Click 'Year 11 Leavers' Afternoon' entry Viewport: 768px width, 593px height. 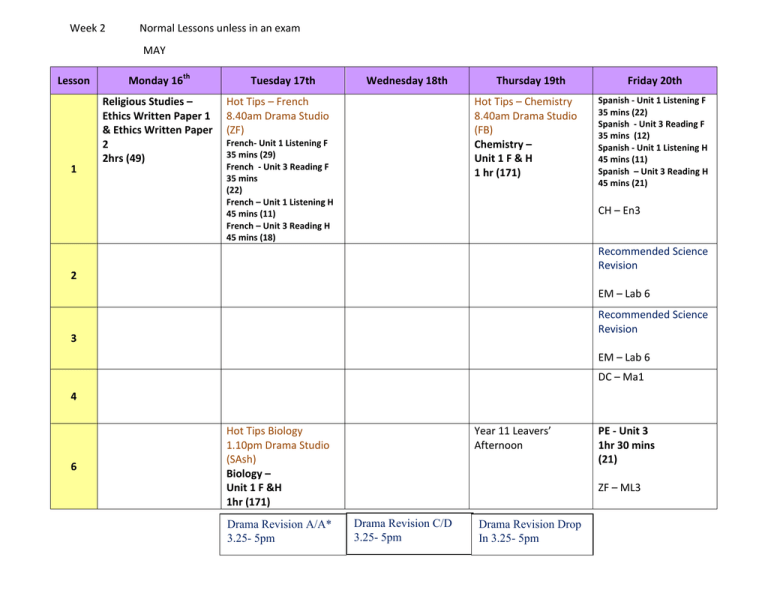coord(512,438)
